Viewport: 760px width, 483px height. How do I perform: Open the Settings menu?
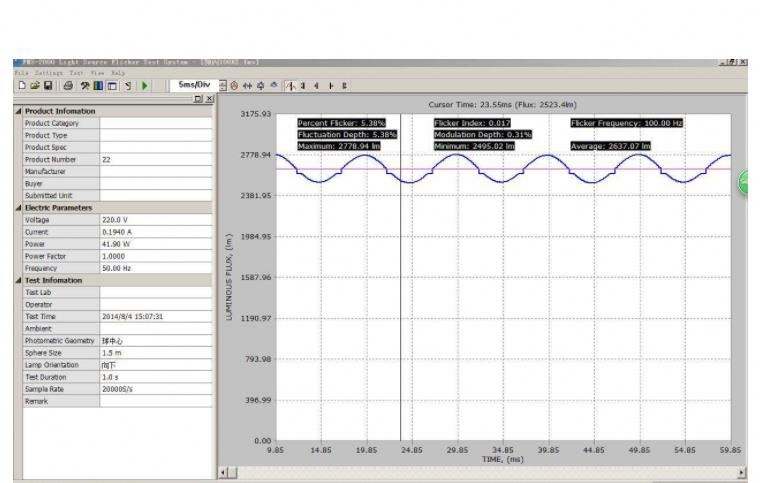[x=48, y=73]
